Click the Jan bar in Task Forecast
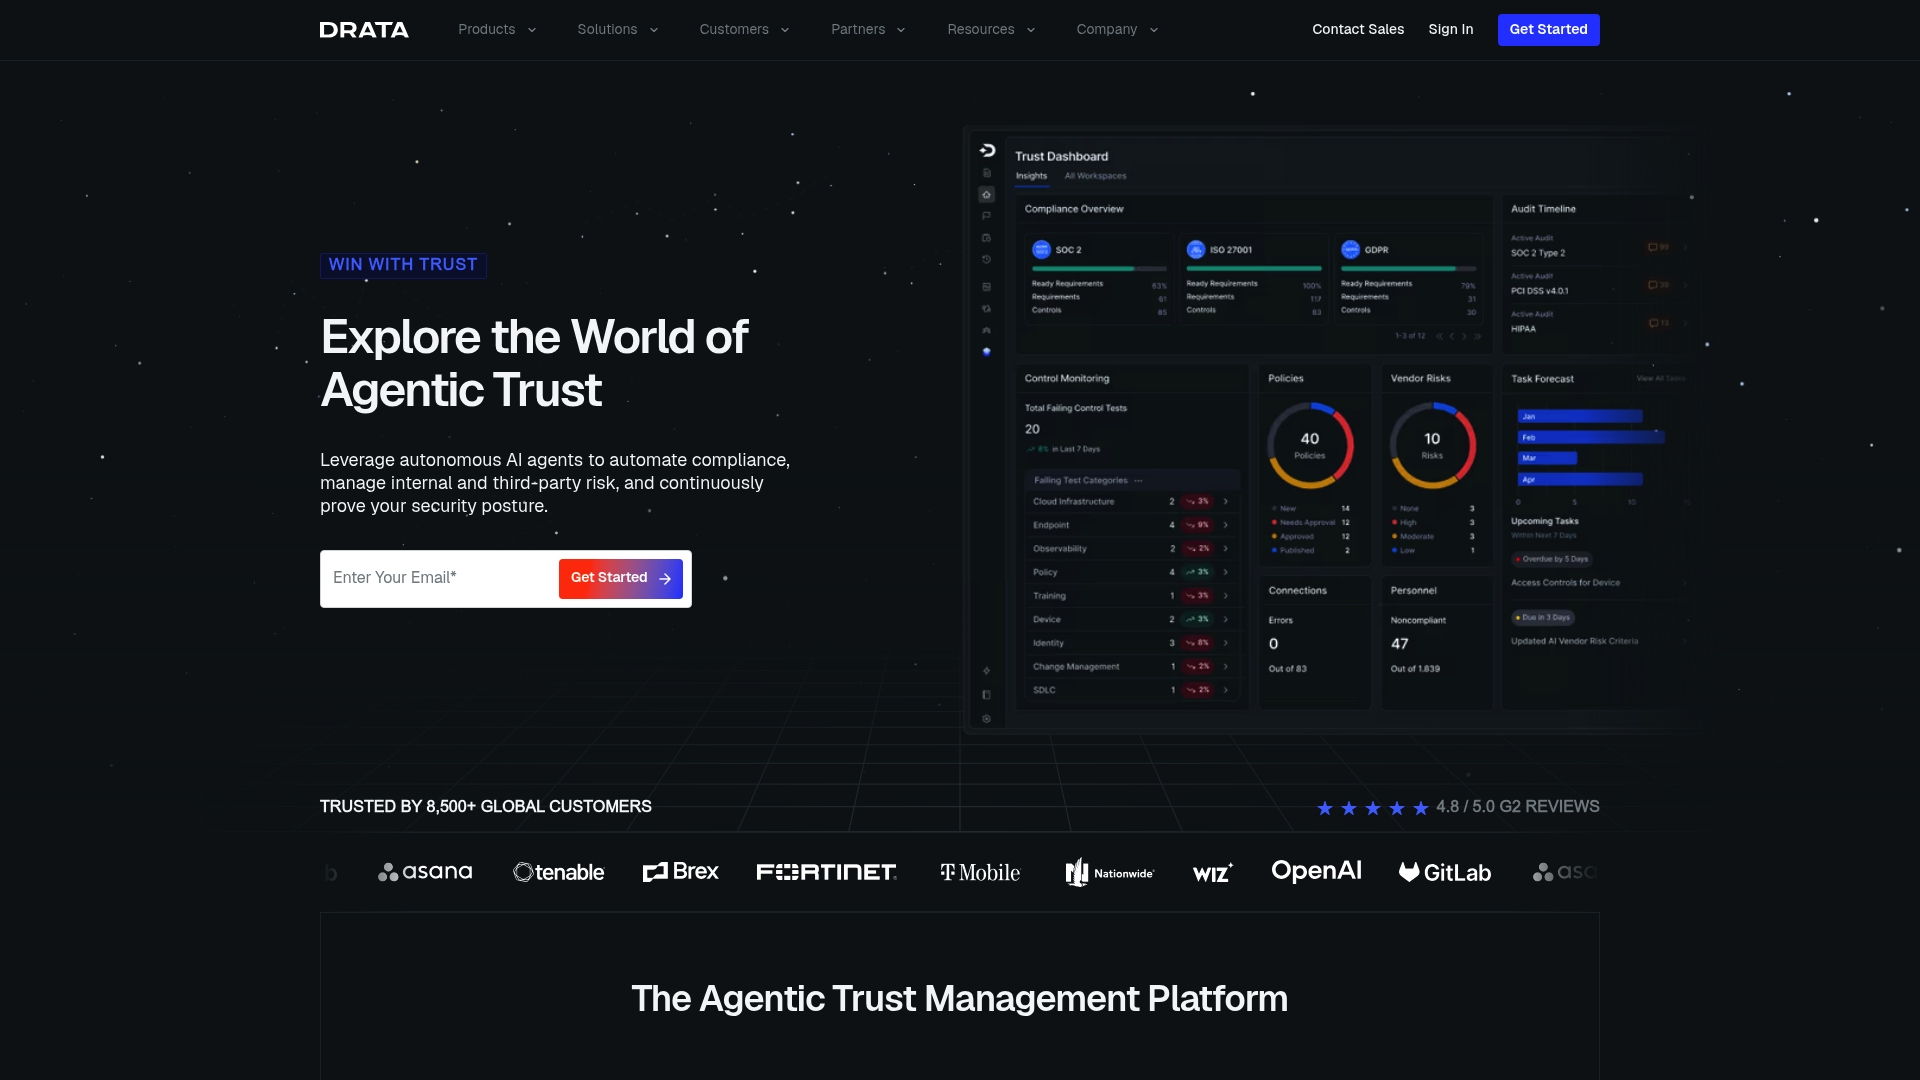This screenshot has height=1080, width=1920. pos(1580,416)
